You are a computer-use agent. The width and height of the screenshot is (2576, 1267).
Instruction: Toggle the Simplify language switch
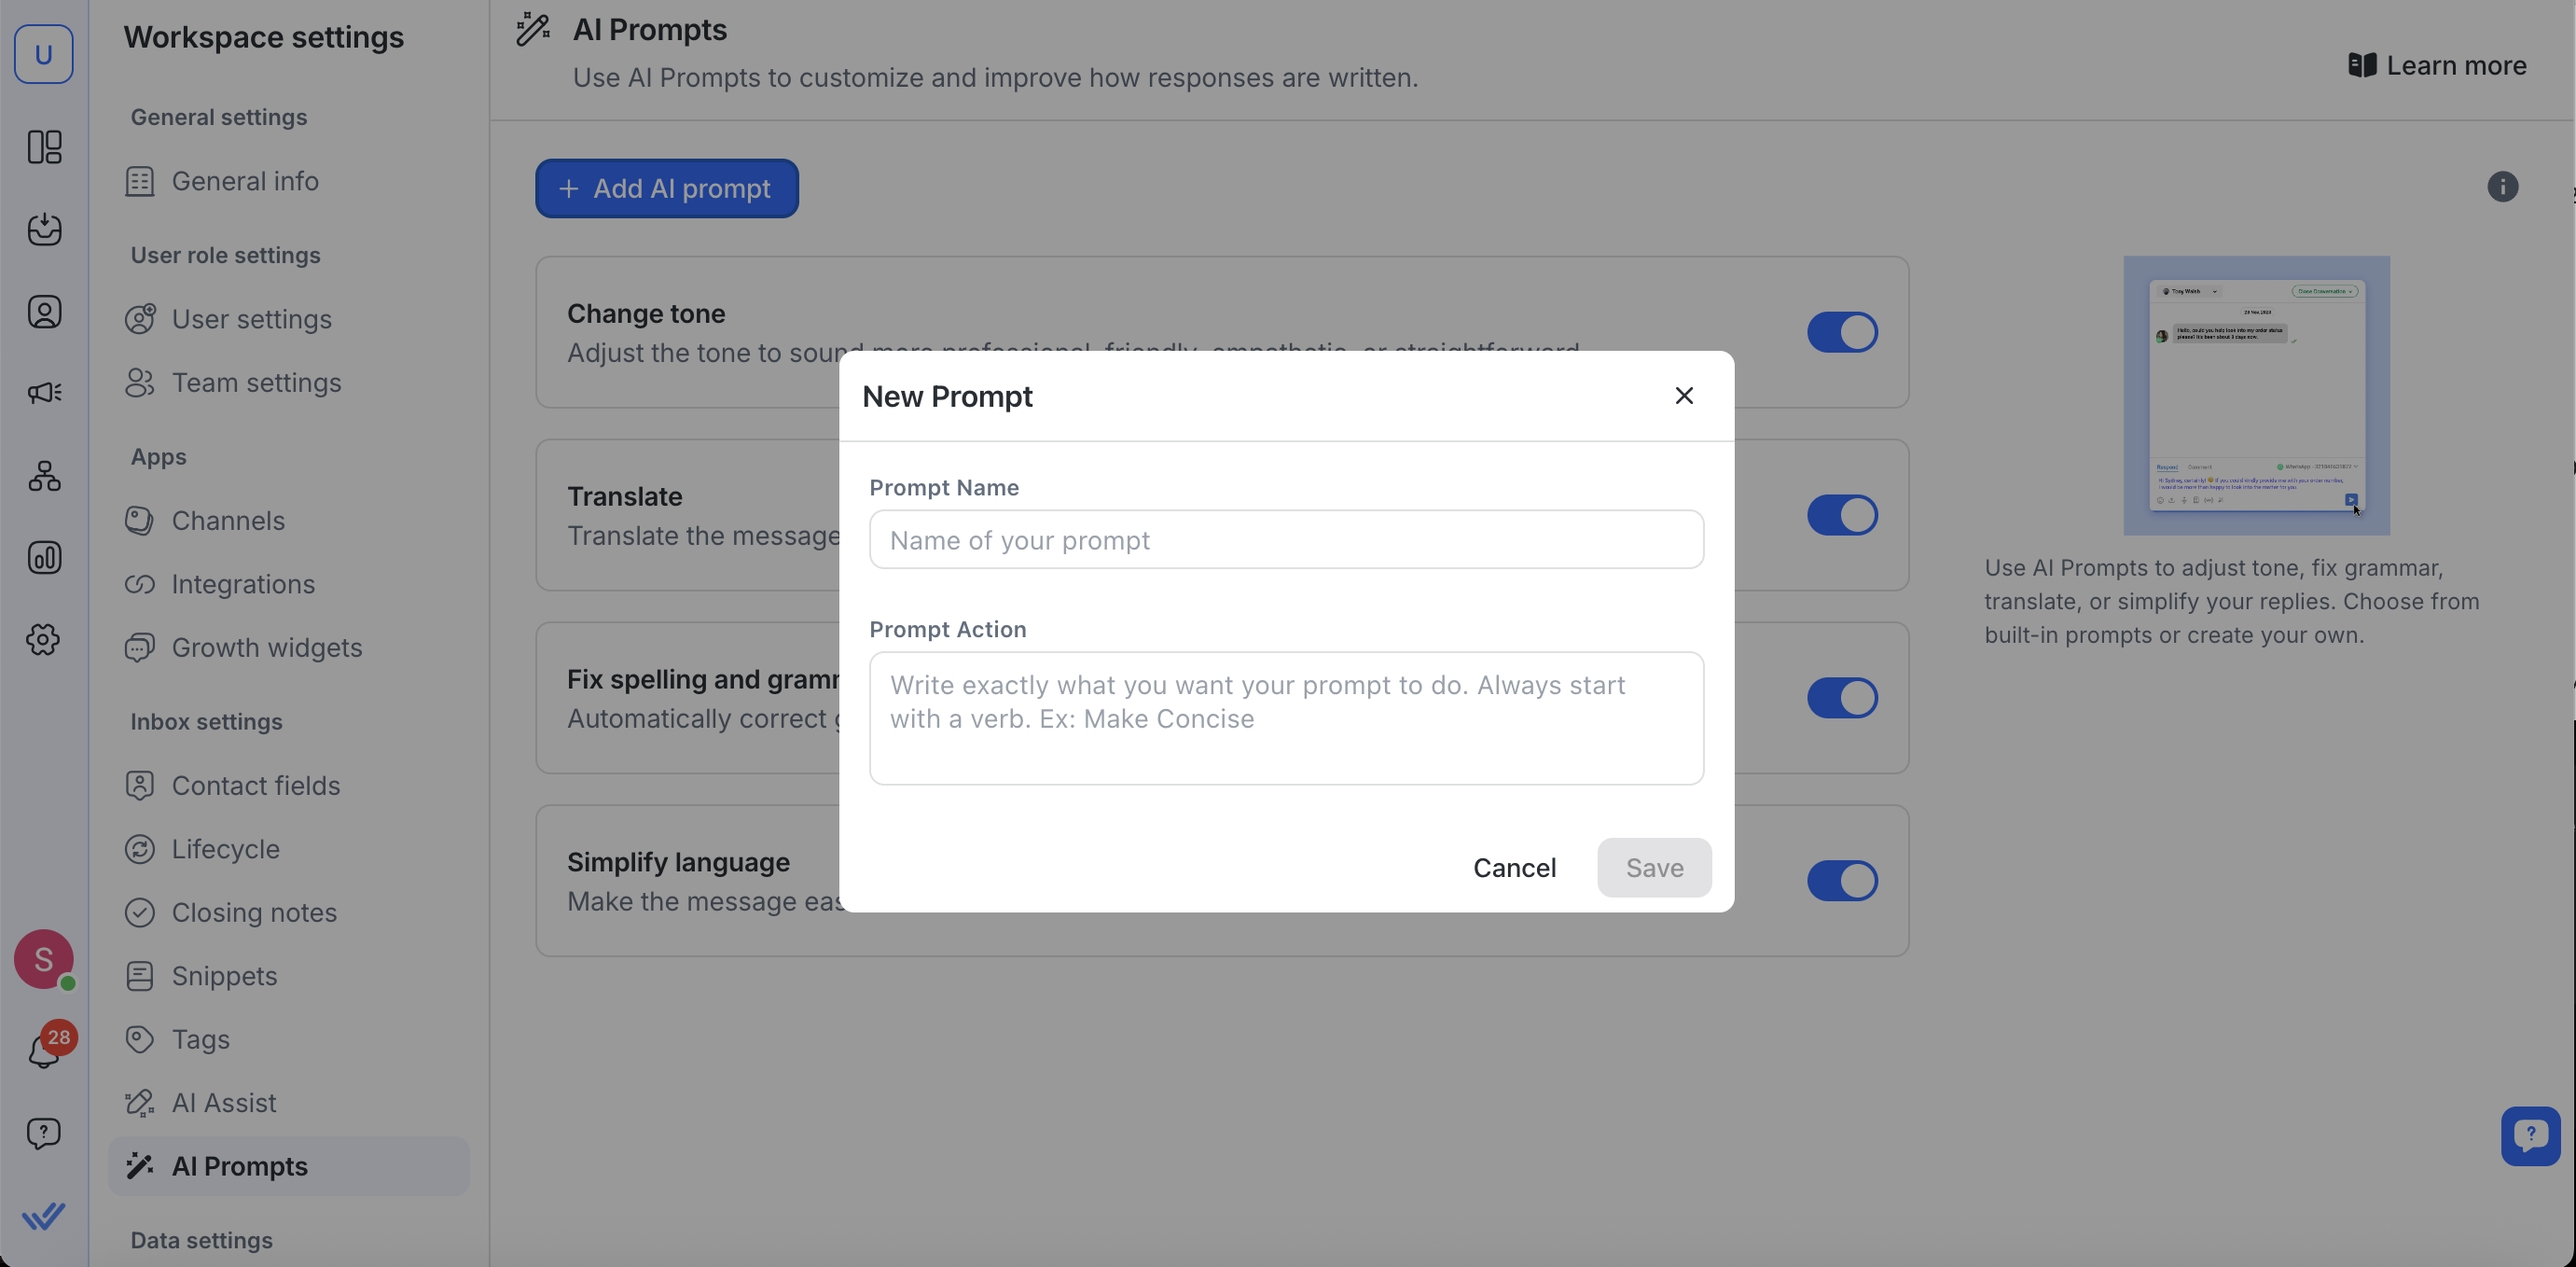[x=1841, y=881]
